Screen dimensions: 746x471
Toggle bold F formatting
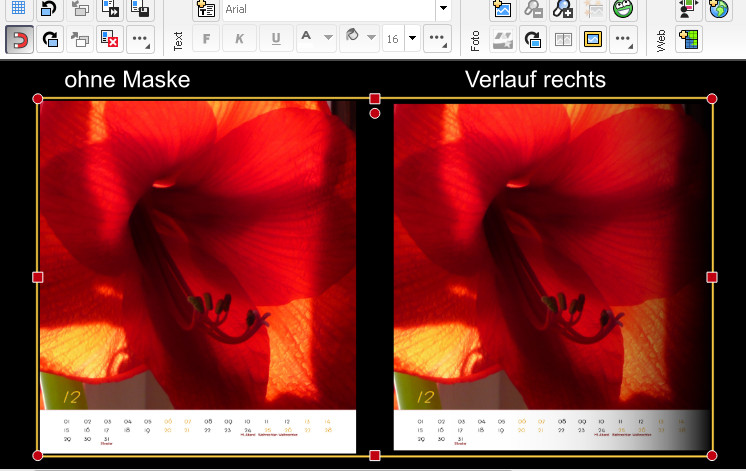pos(206,39)
